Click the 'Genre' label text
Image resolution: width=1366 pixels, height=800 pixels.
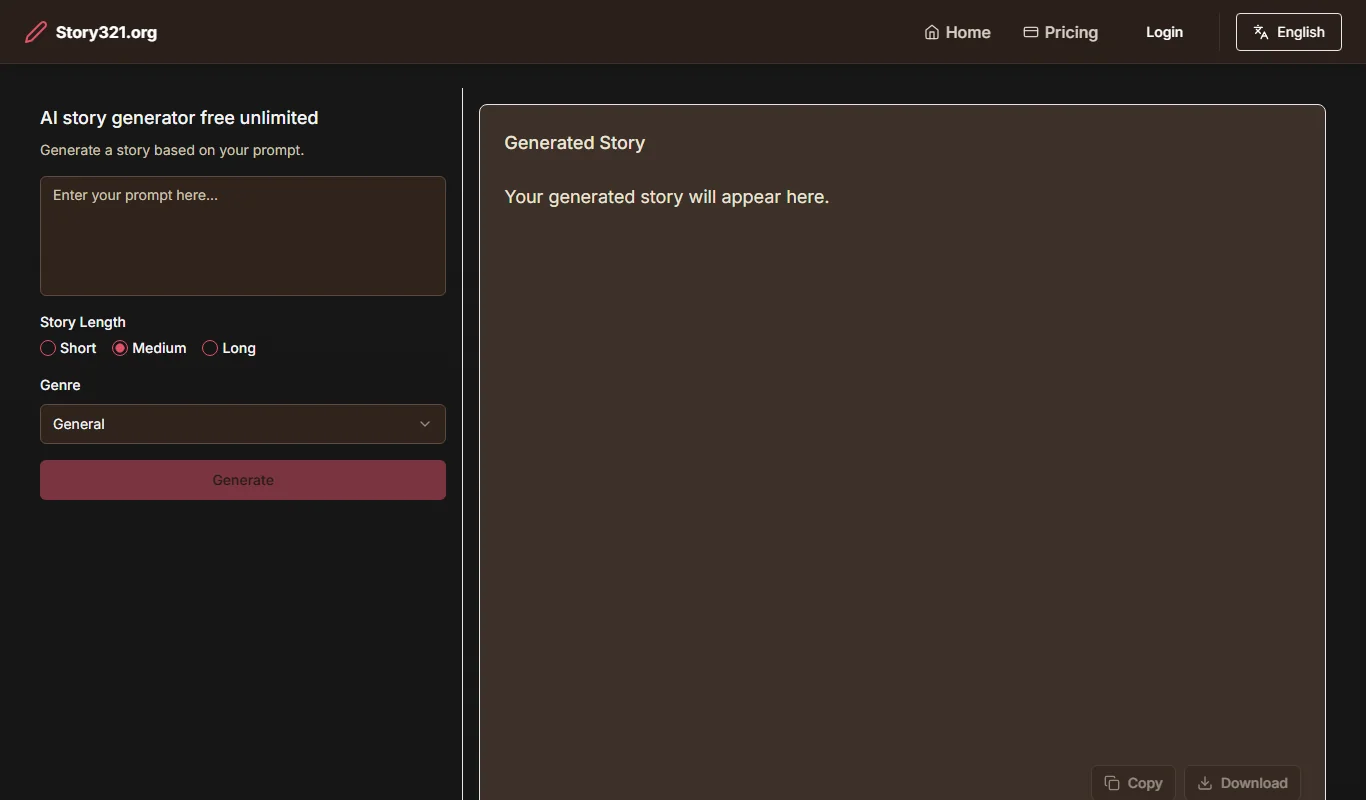click(x=60, y=385)
